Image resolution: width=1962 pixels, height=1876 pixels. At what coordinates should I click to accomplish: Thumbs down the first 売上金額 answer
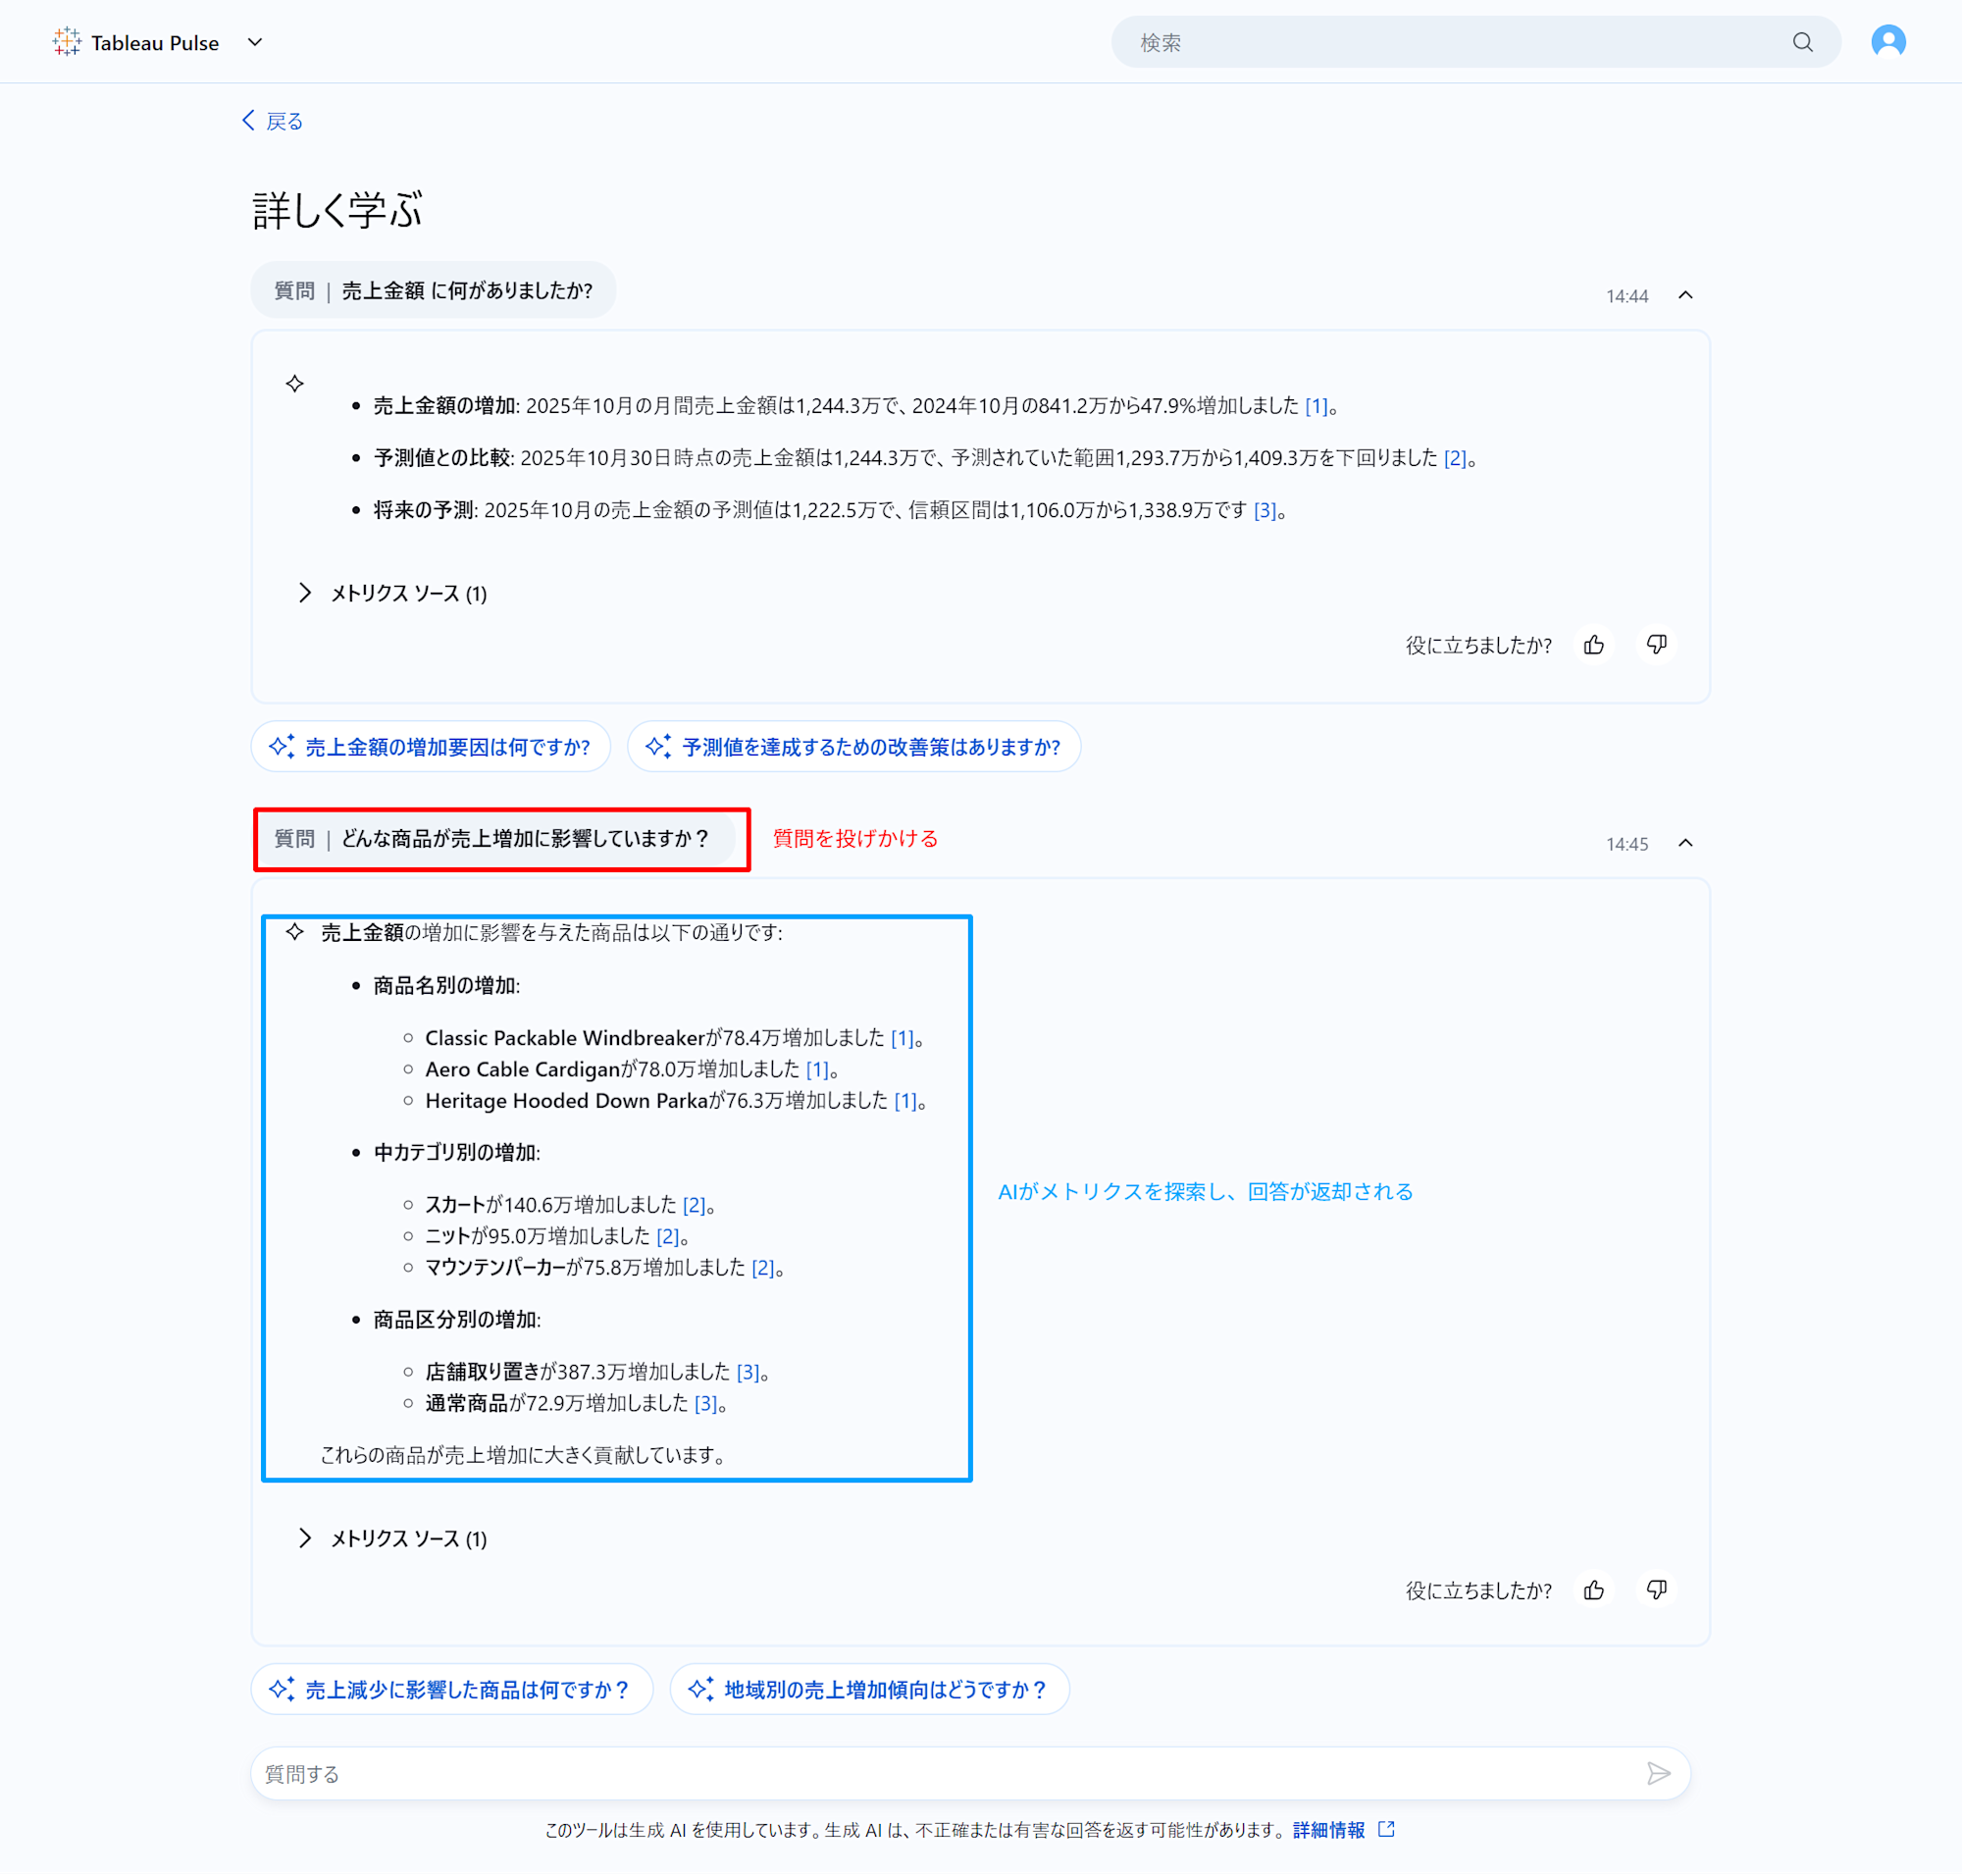coord(1656,645)
